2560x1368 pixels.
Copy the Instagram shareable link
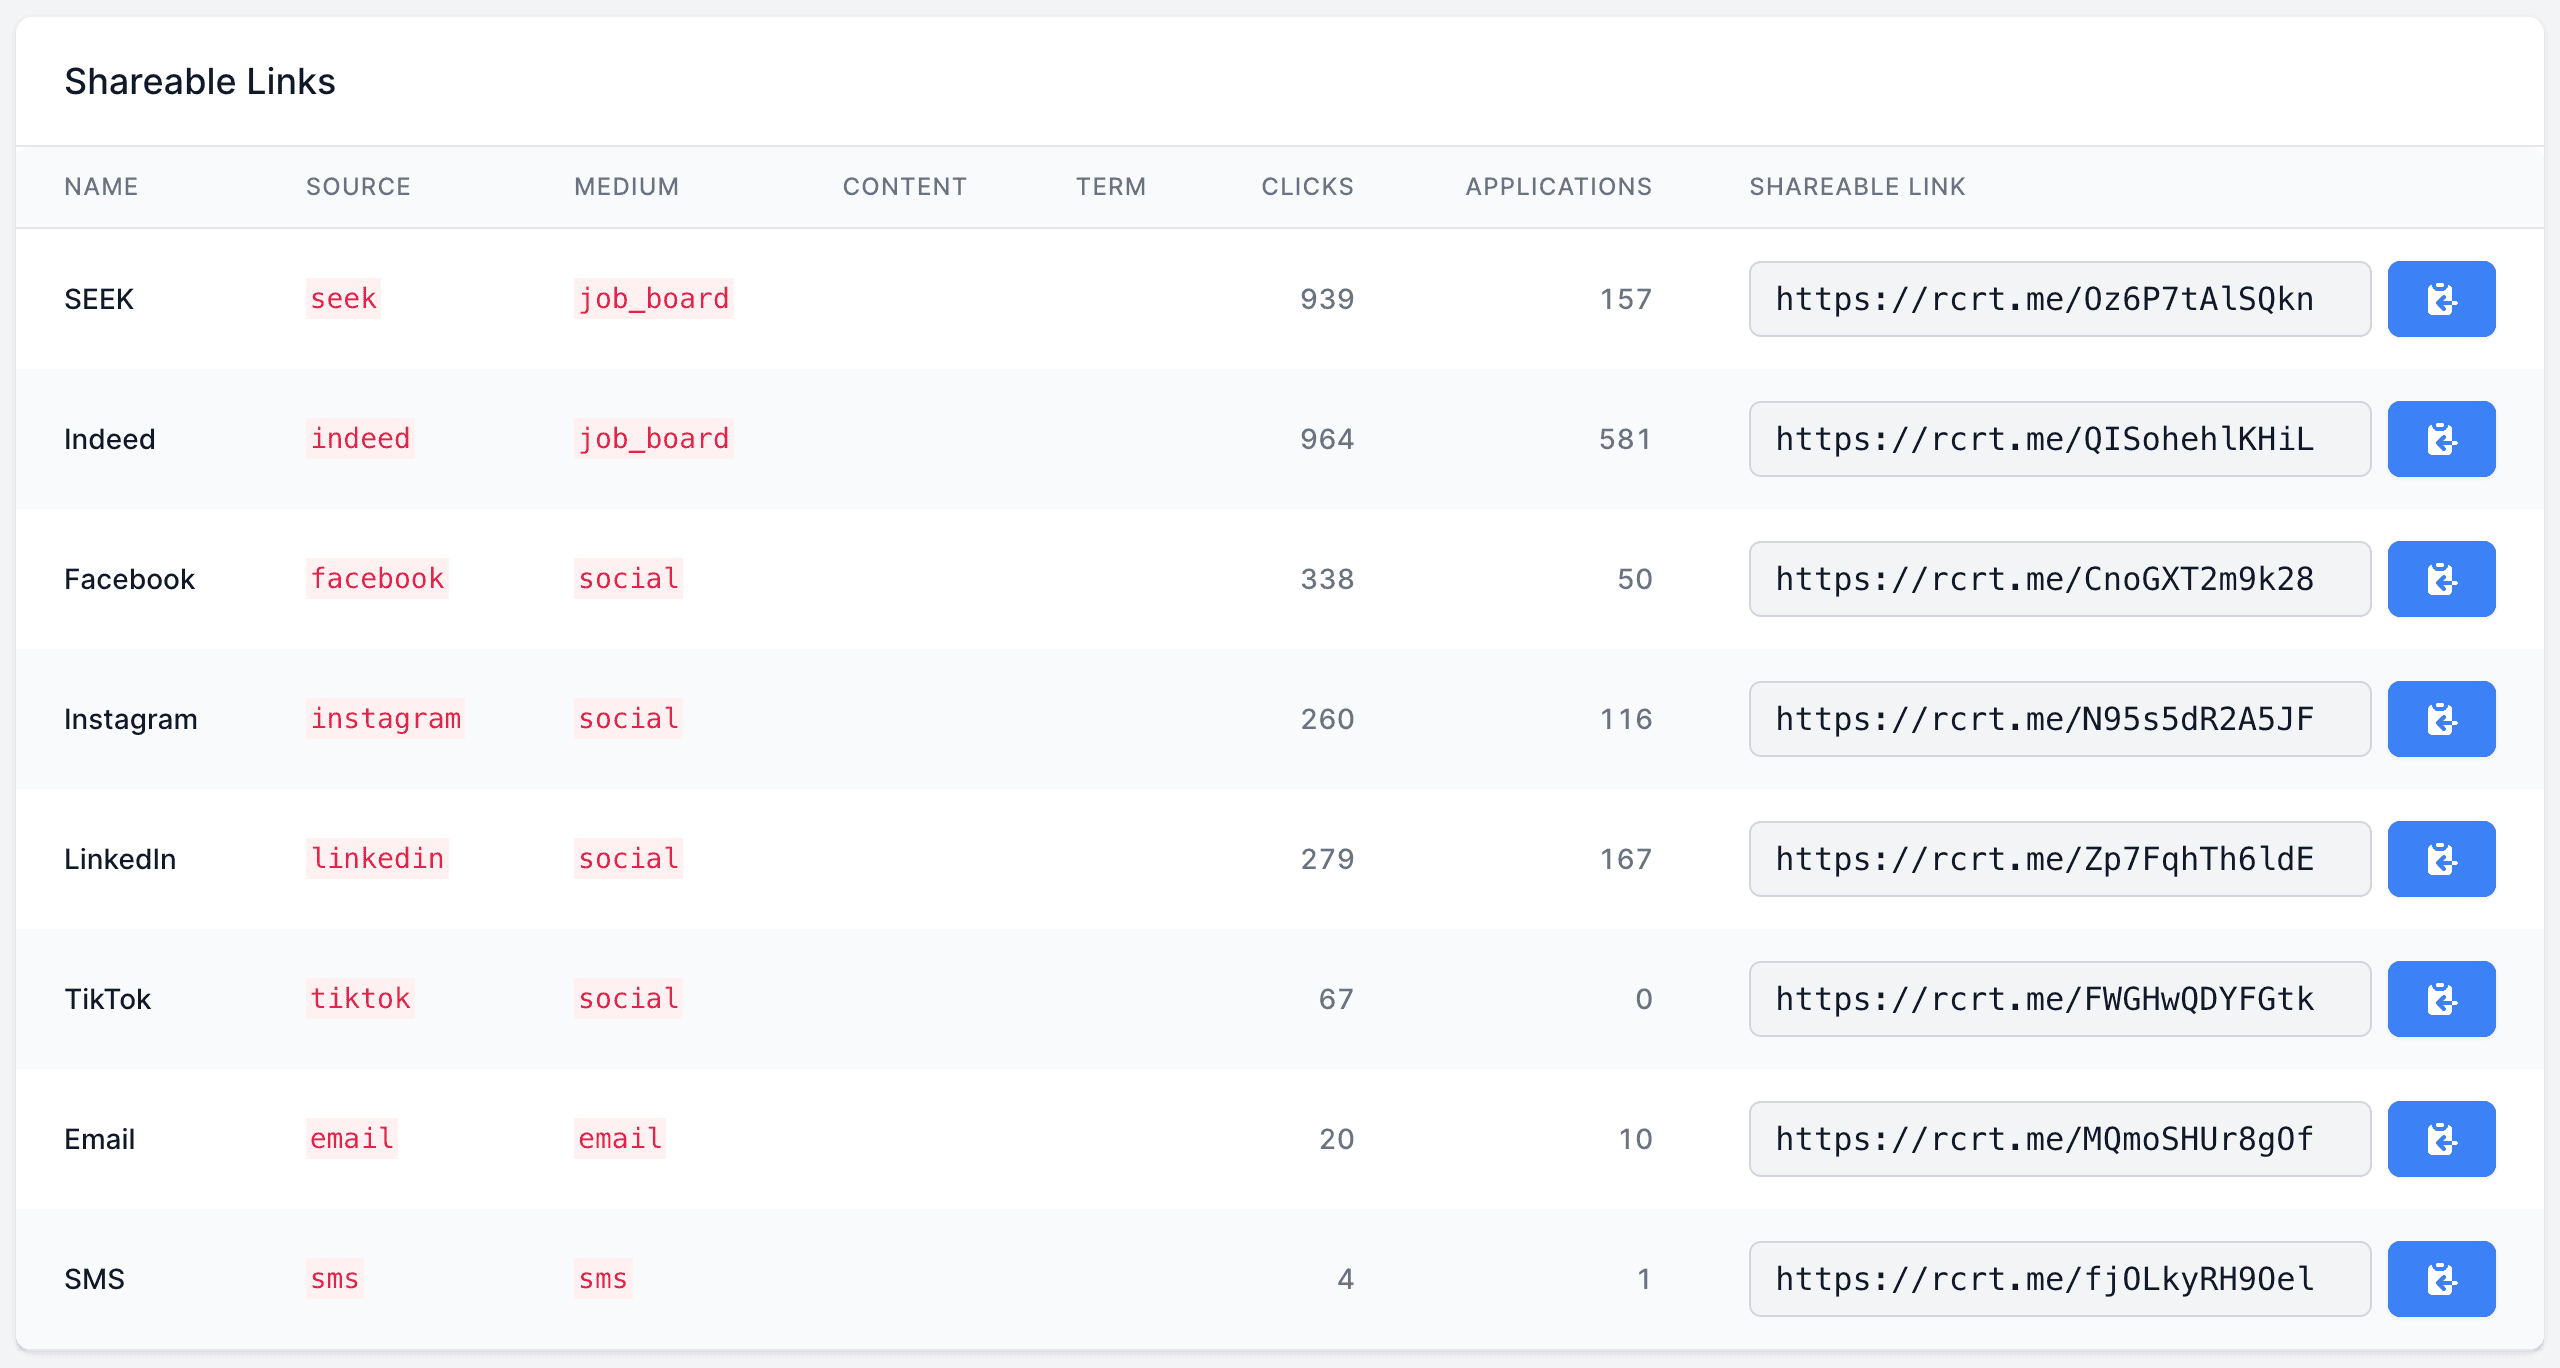2441,719
